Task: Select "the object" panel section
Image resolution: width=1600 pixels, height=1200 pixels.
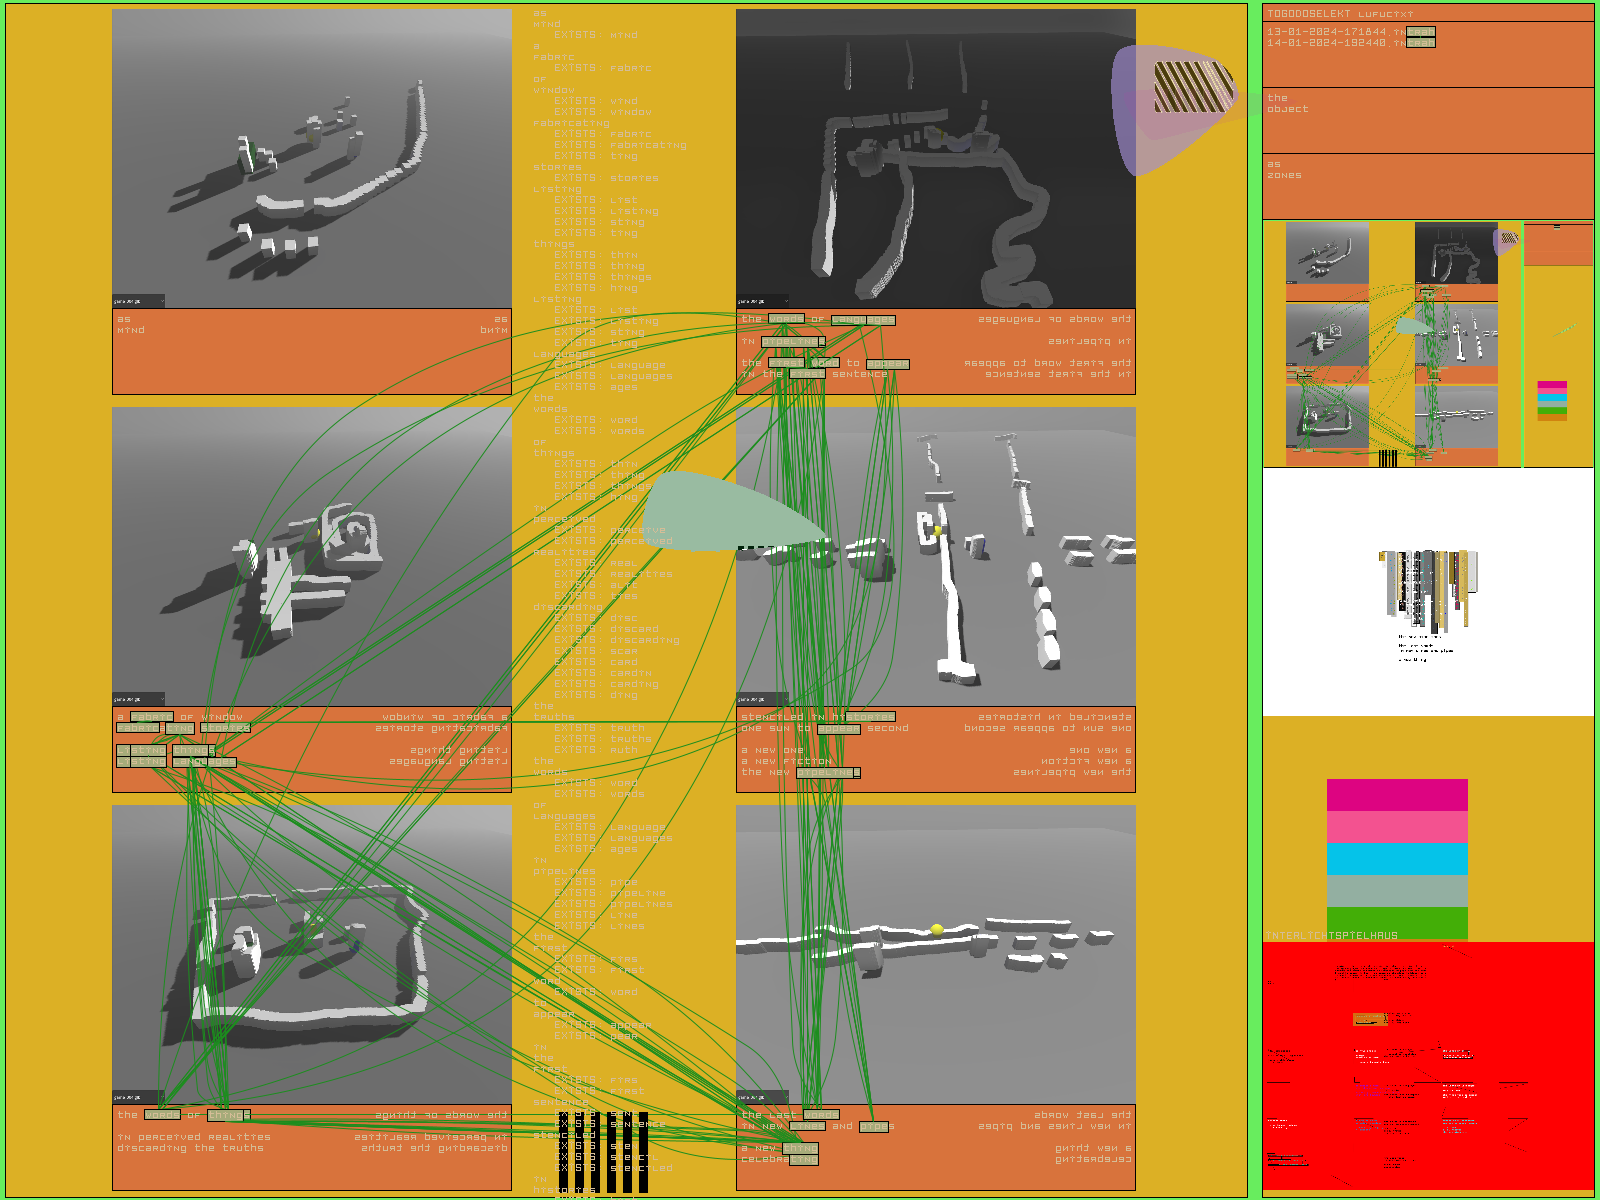Action: [x=1427, y=120]
